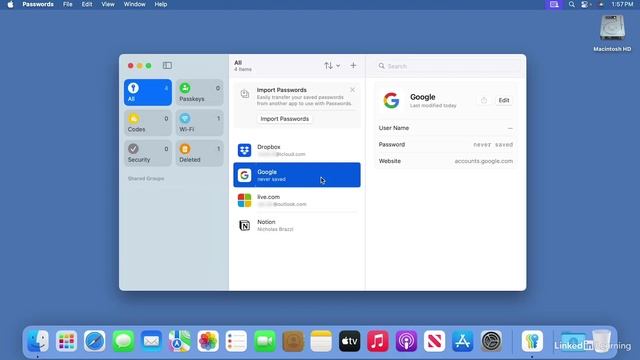Select the All passwords category
Image resolution: width=640 pixels, height=360 pixels.
(x=148, y=92)
